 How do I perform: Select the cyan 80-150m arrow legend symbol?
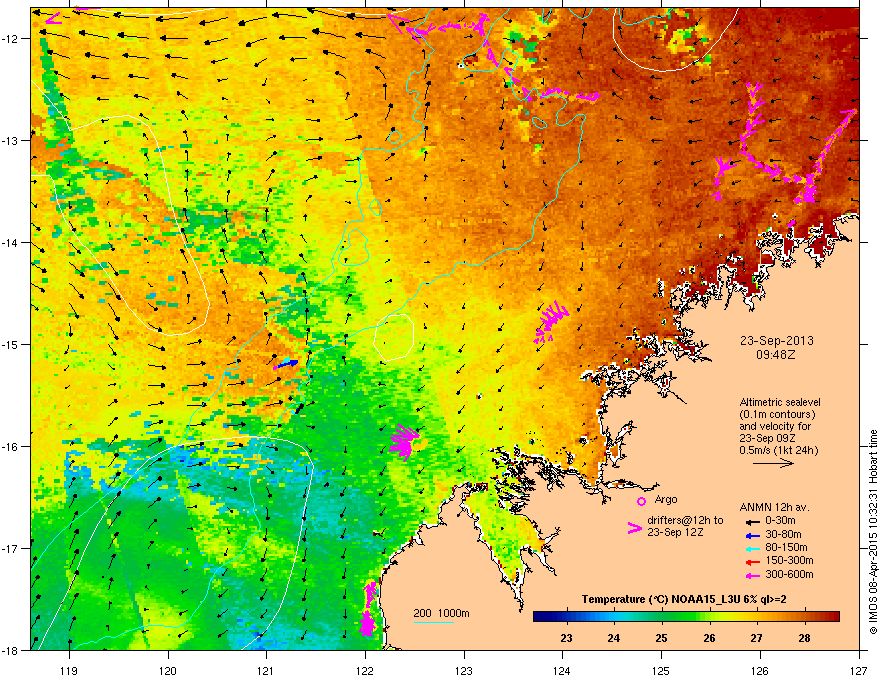pyautogui.click(x=753, y=548)
